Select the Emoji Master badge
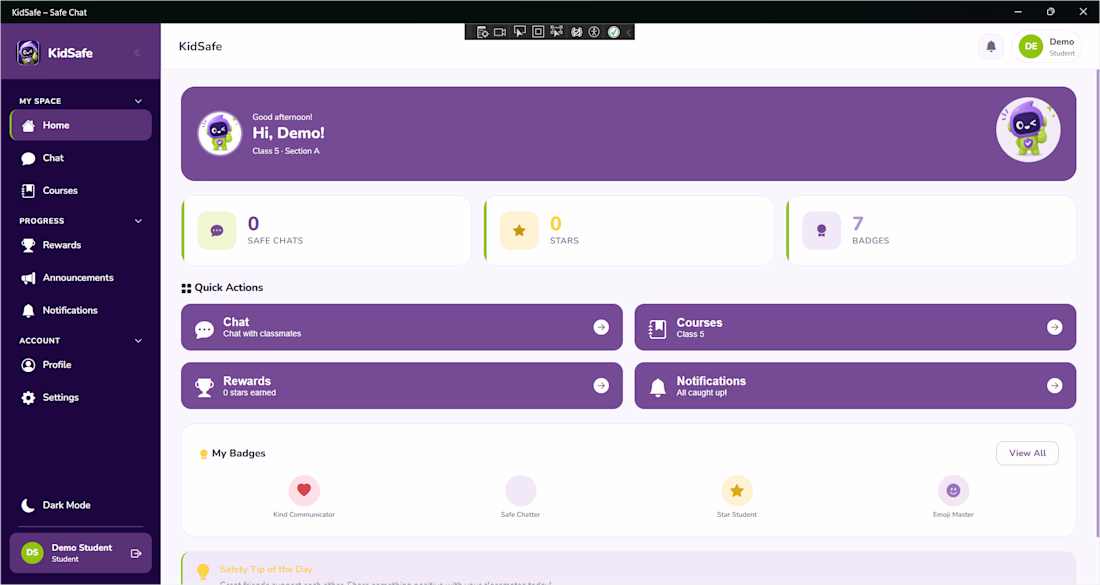This screenshot has height=585, width=1100. [x=953, y=490]
